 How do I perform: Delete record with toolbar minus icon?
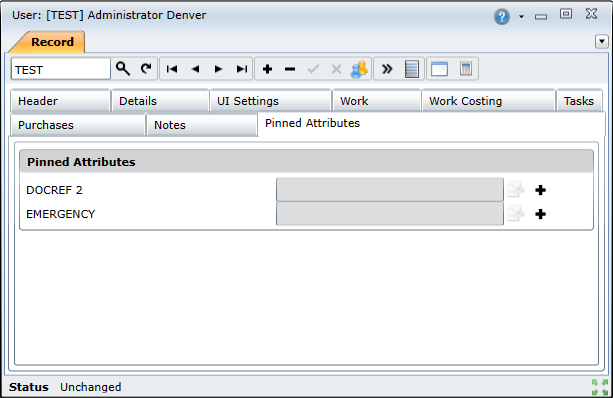[x=290, y=69]
